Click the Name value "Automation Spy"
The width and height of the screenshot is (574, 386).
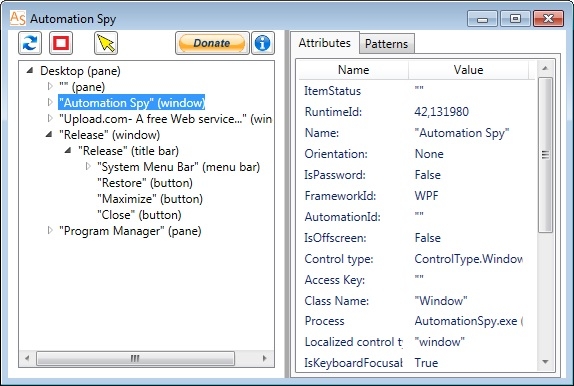coord(462,133)
